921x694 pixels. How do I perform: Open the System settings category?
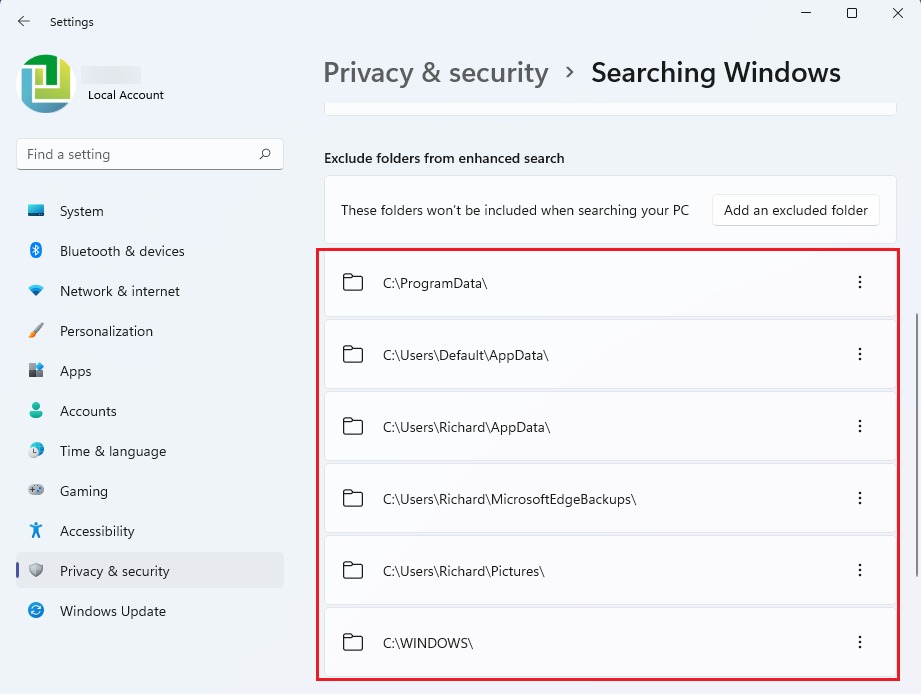(x=82, y=211)
